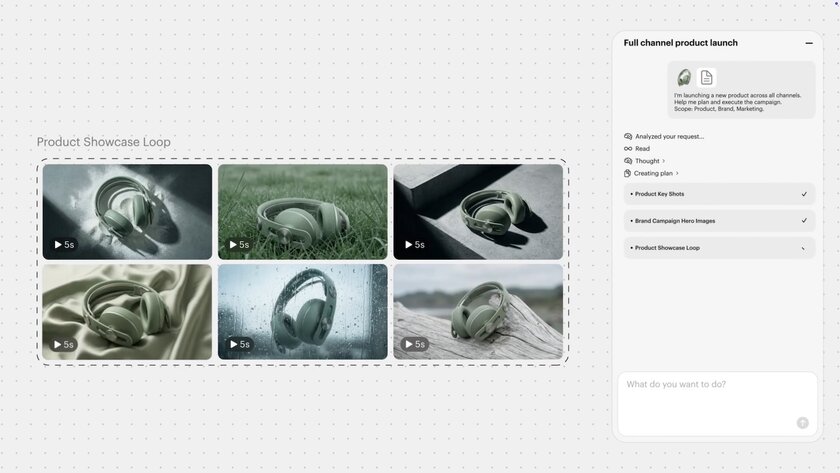
Task: Select the top-left chalk dust headphones clip
Action: click(127, 211)
